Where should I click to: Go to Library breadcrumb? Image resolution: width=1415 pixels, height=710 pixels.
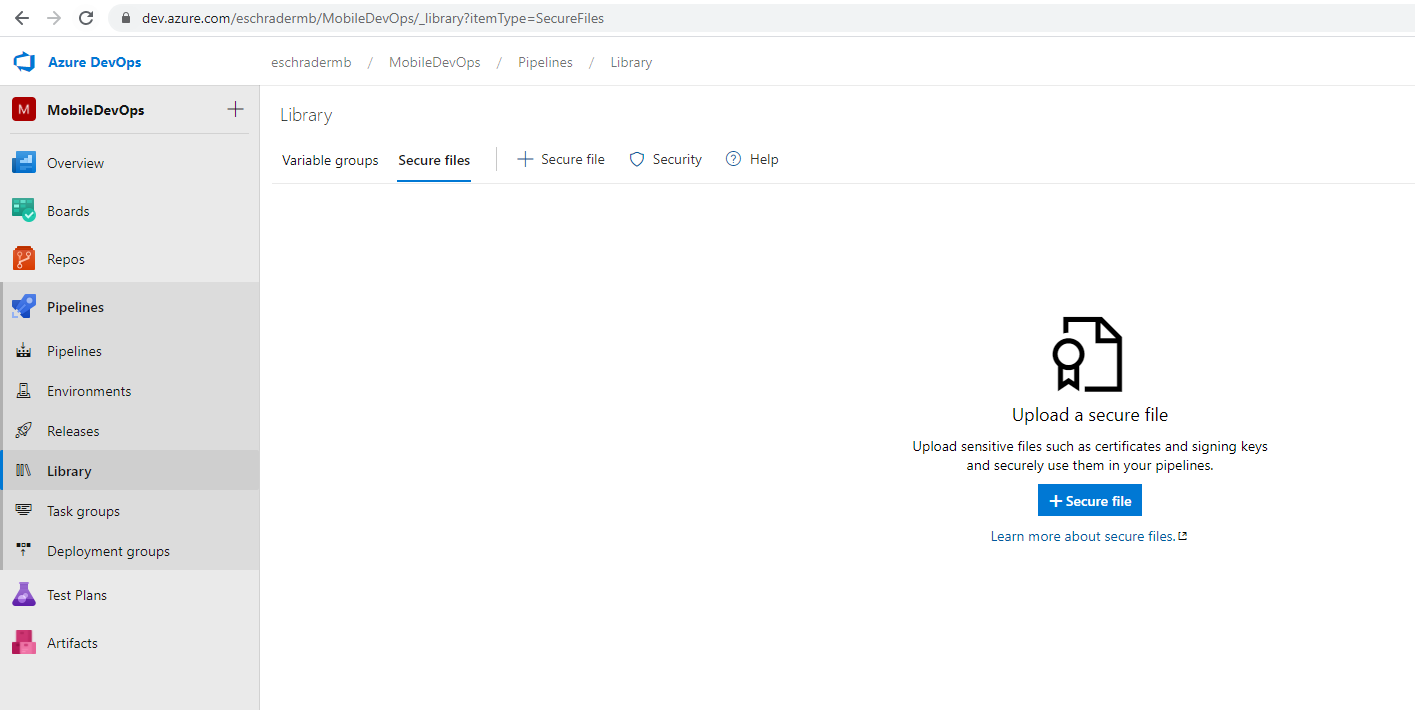(x=631, y=62)
